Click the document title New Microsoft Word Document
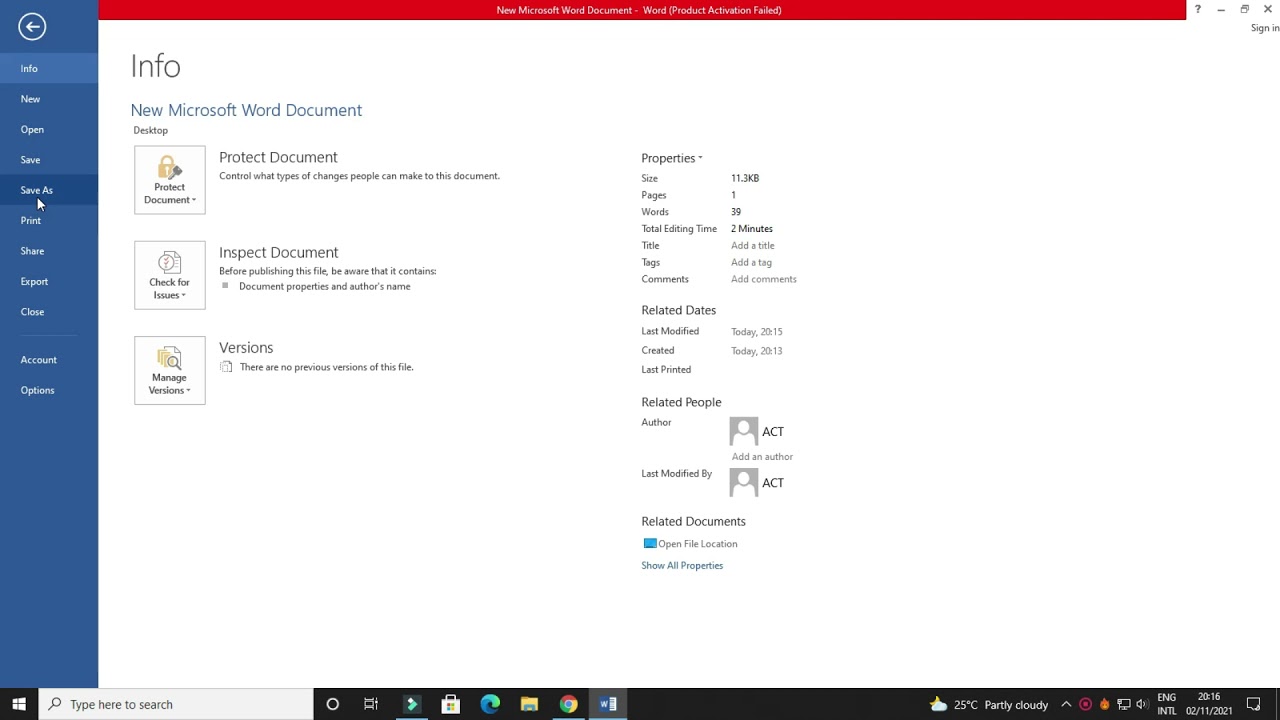 [246, 110]
